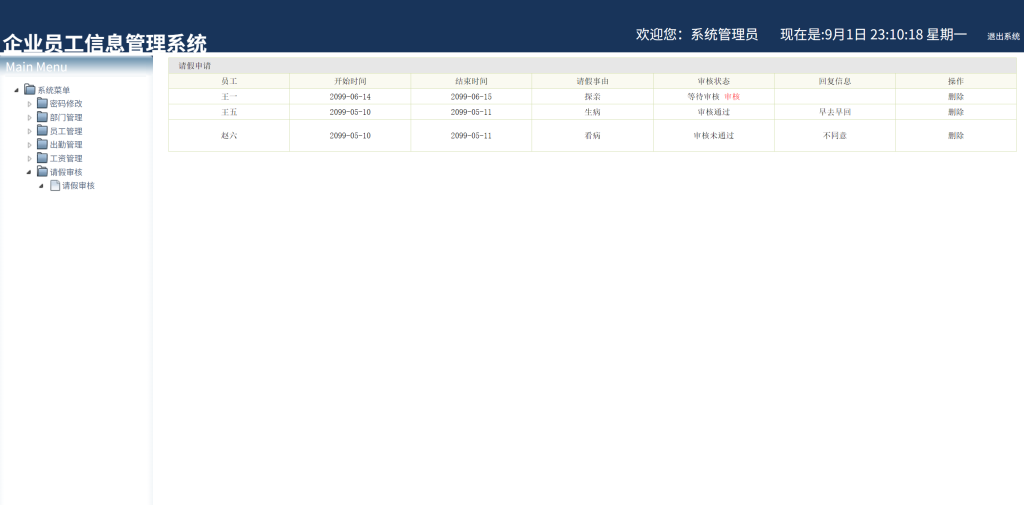Click employee name 王五
This screenshot has height=505, width=1024.
point(229,112)
